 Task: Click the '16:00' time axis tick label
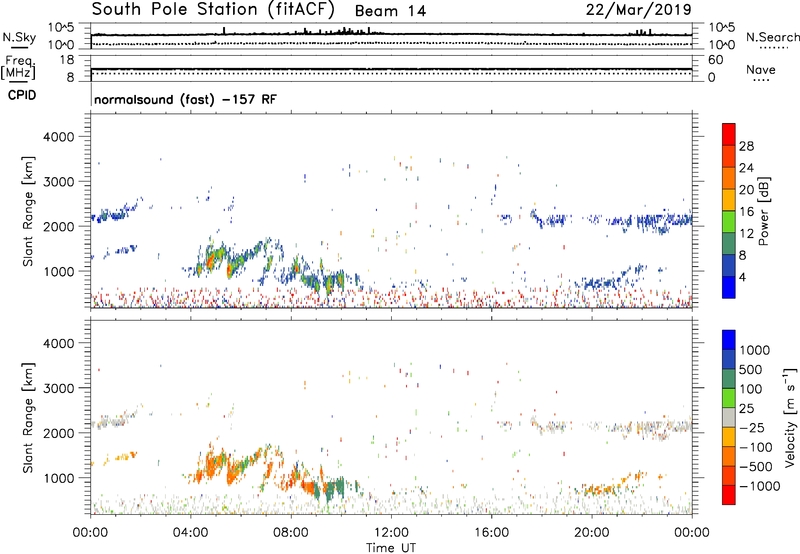[x=491, y=533]
